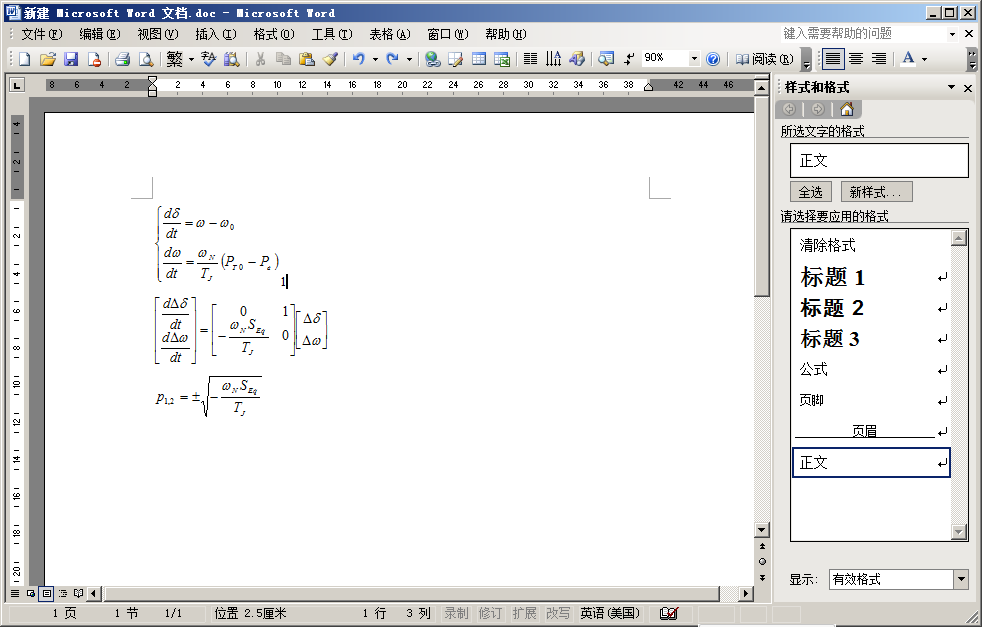Expand the font color dropdown arrow
The width and height of the screenshot is (982, 627).
tap(924, 60)
